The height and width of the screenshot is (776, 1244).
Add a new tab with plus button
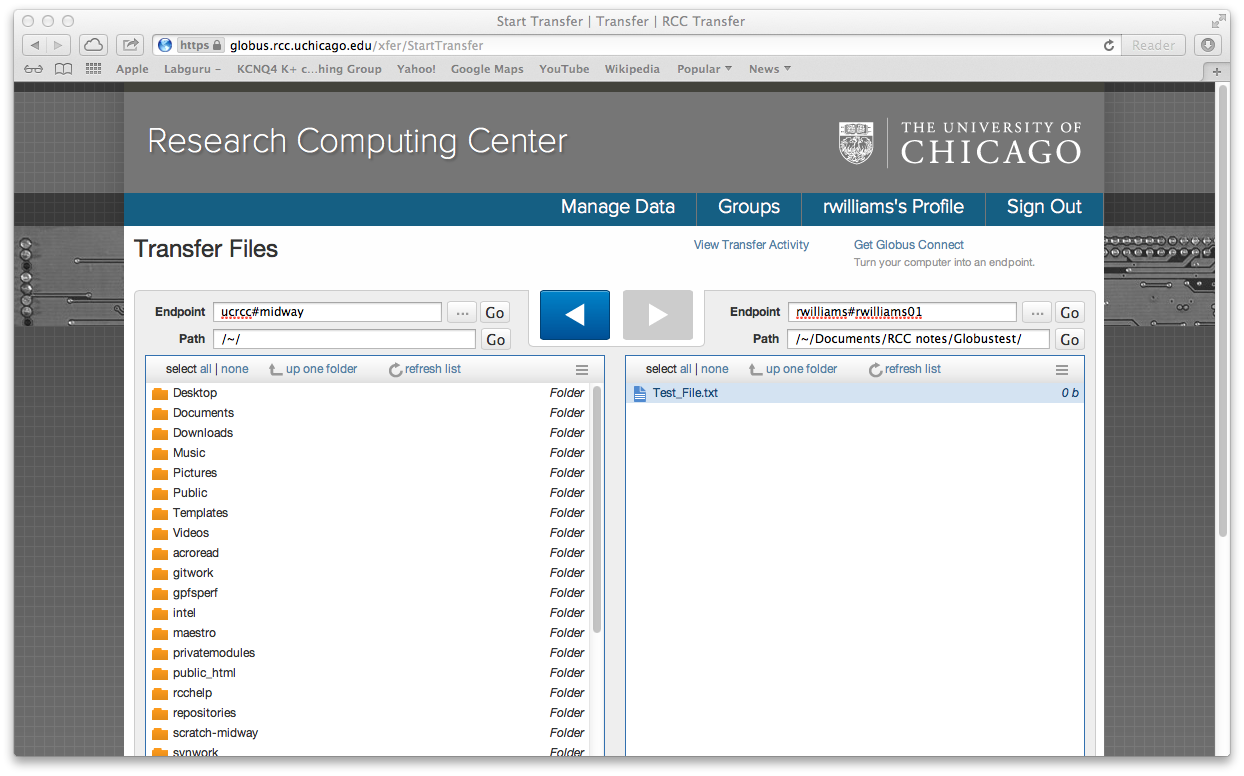coord(1217,72)
